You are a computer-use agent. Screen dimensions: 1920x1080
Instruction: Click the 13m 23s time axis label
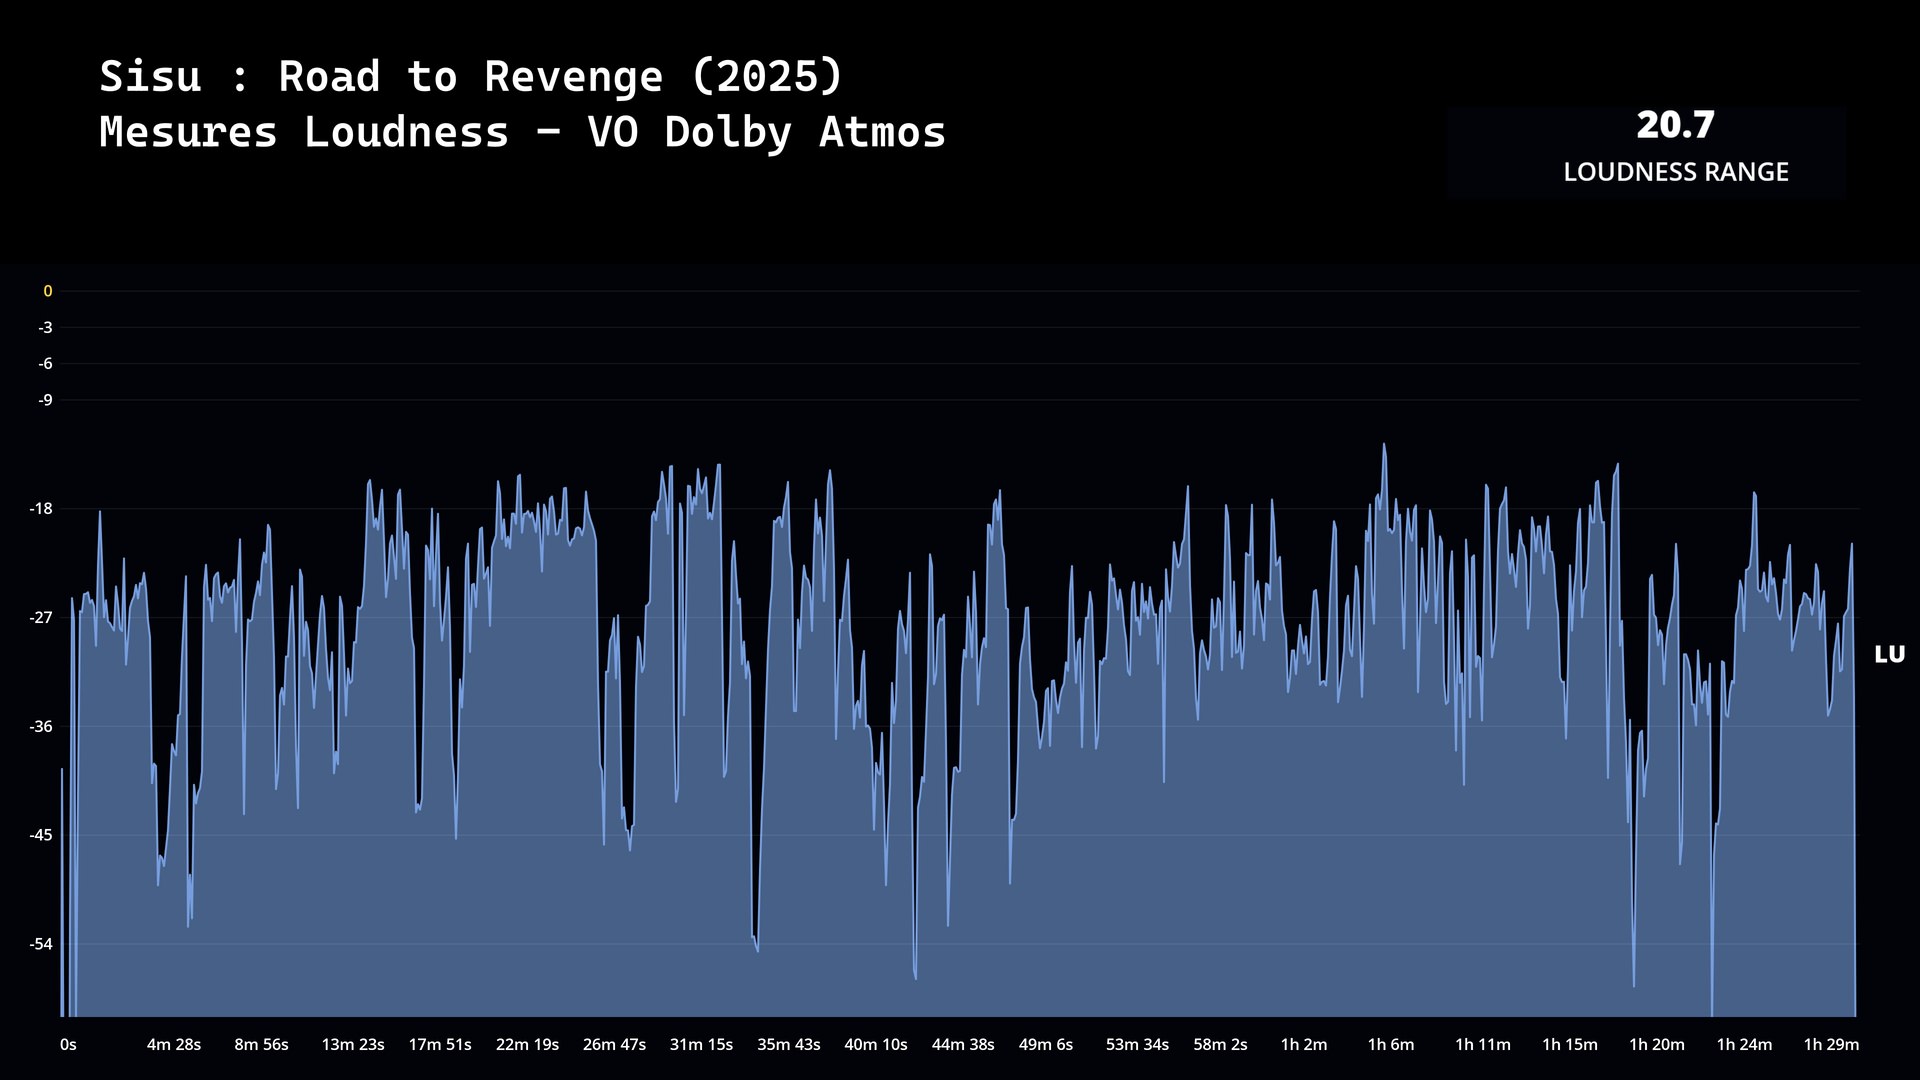[352, 1044]
